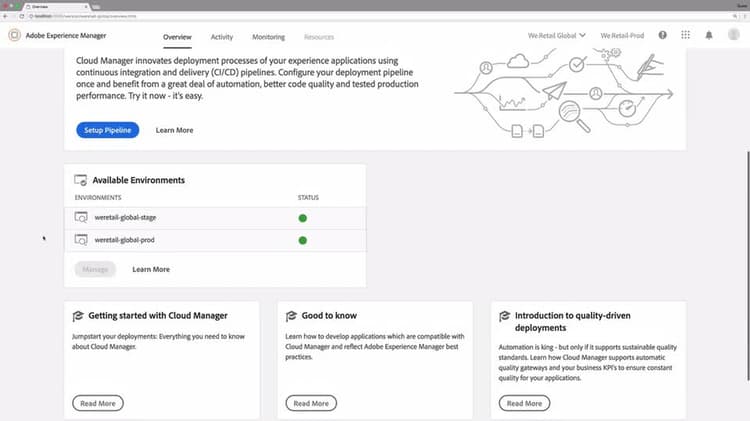Click the Manage environments button

[95, 269]
